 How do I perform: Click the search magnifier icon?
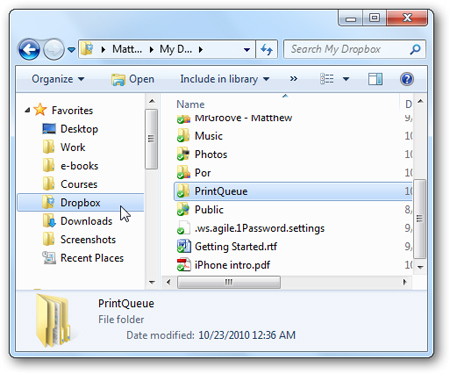(x=415, y=50)
